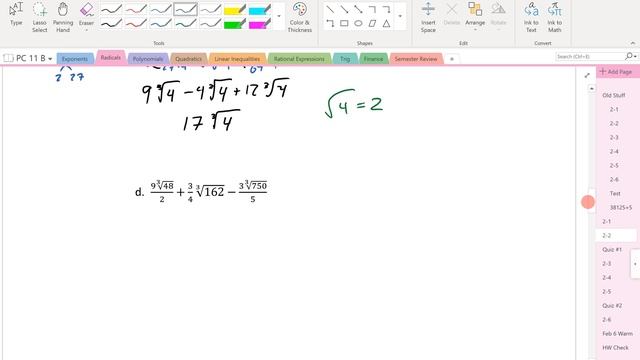Open the Quiz #1 page
The width and height of the screenshot is (640, 360).
pyautogui.click(x=612, y=249)
